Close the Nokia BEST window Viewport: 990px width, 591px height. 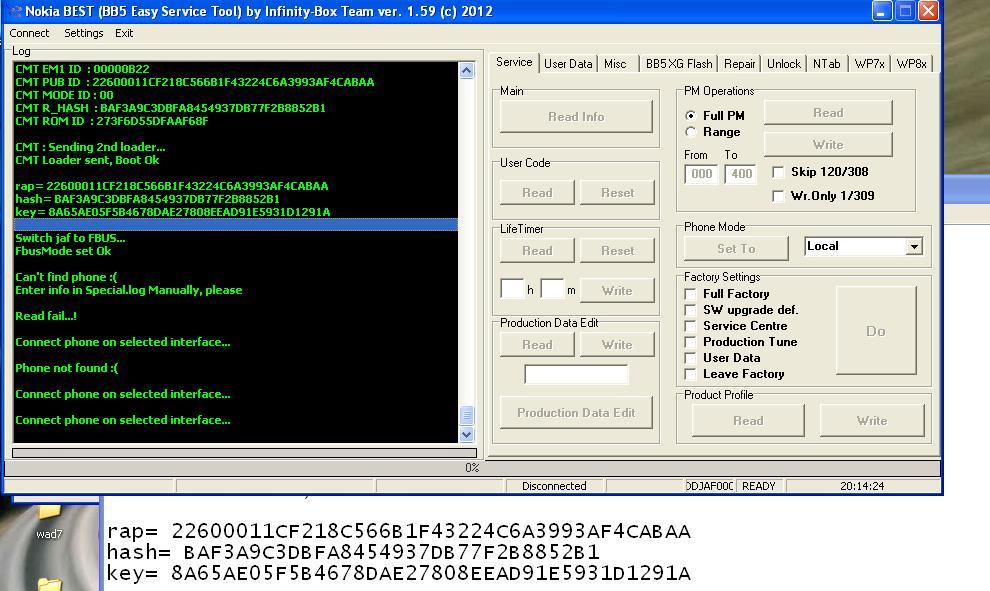[x=927, y=11]
